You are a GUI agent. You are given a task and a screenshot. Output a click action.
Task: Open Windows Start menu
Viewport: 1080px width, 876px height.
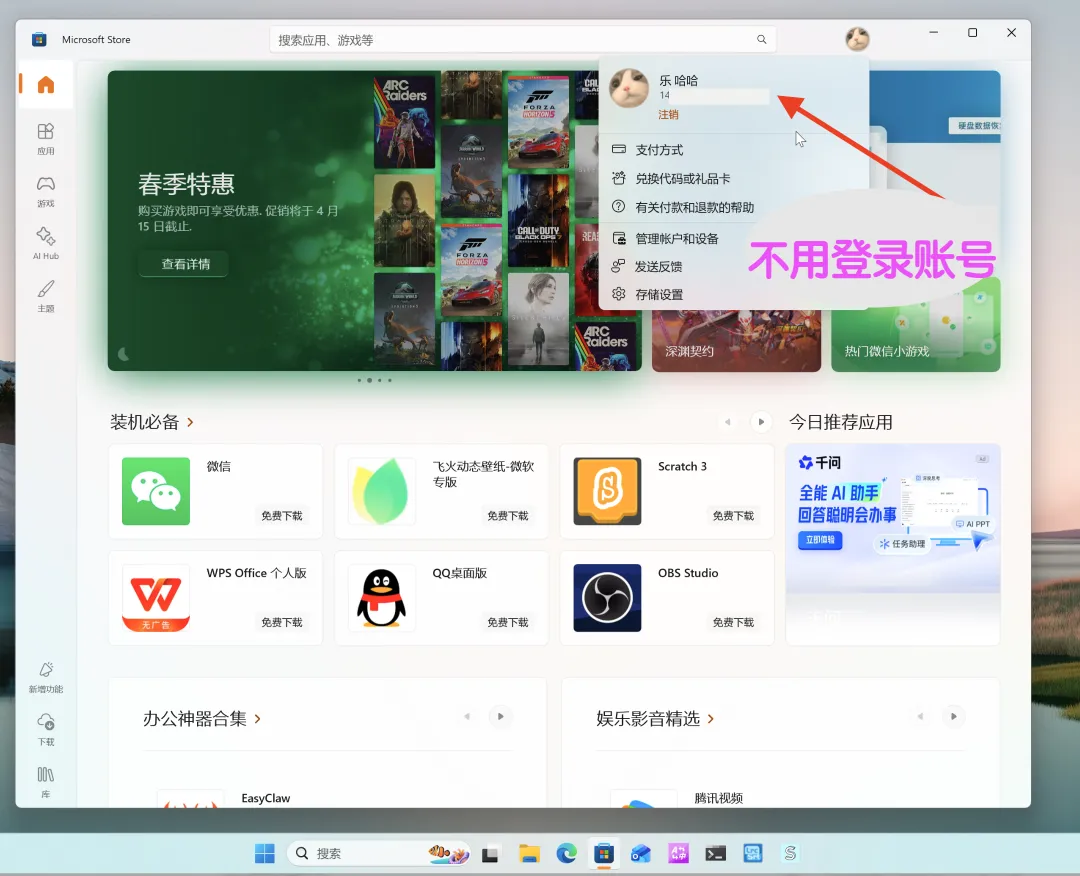264,853
